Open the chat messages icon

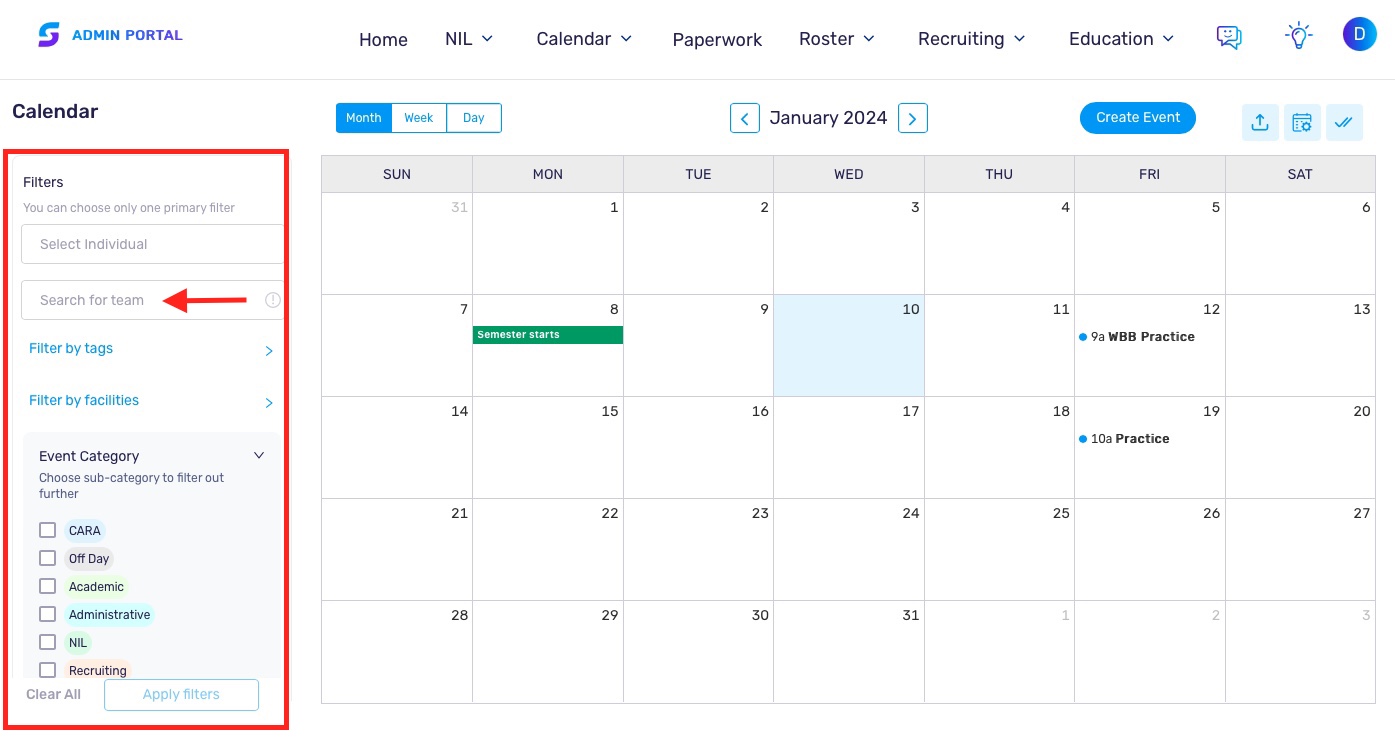pos(1229,38)
